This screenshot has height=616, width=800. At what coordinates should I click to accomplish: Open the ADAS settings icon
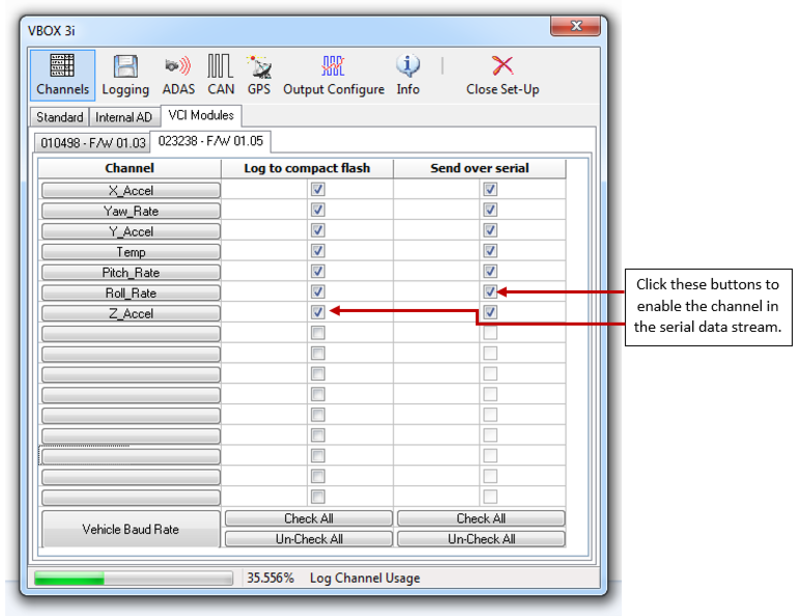[x=179, y=75]
